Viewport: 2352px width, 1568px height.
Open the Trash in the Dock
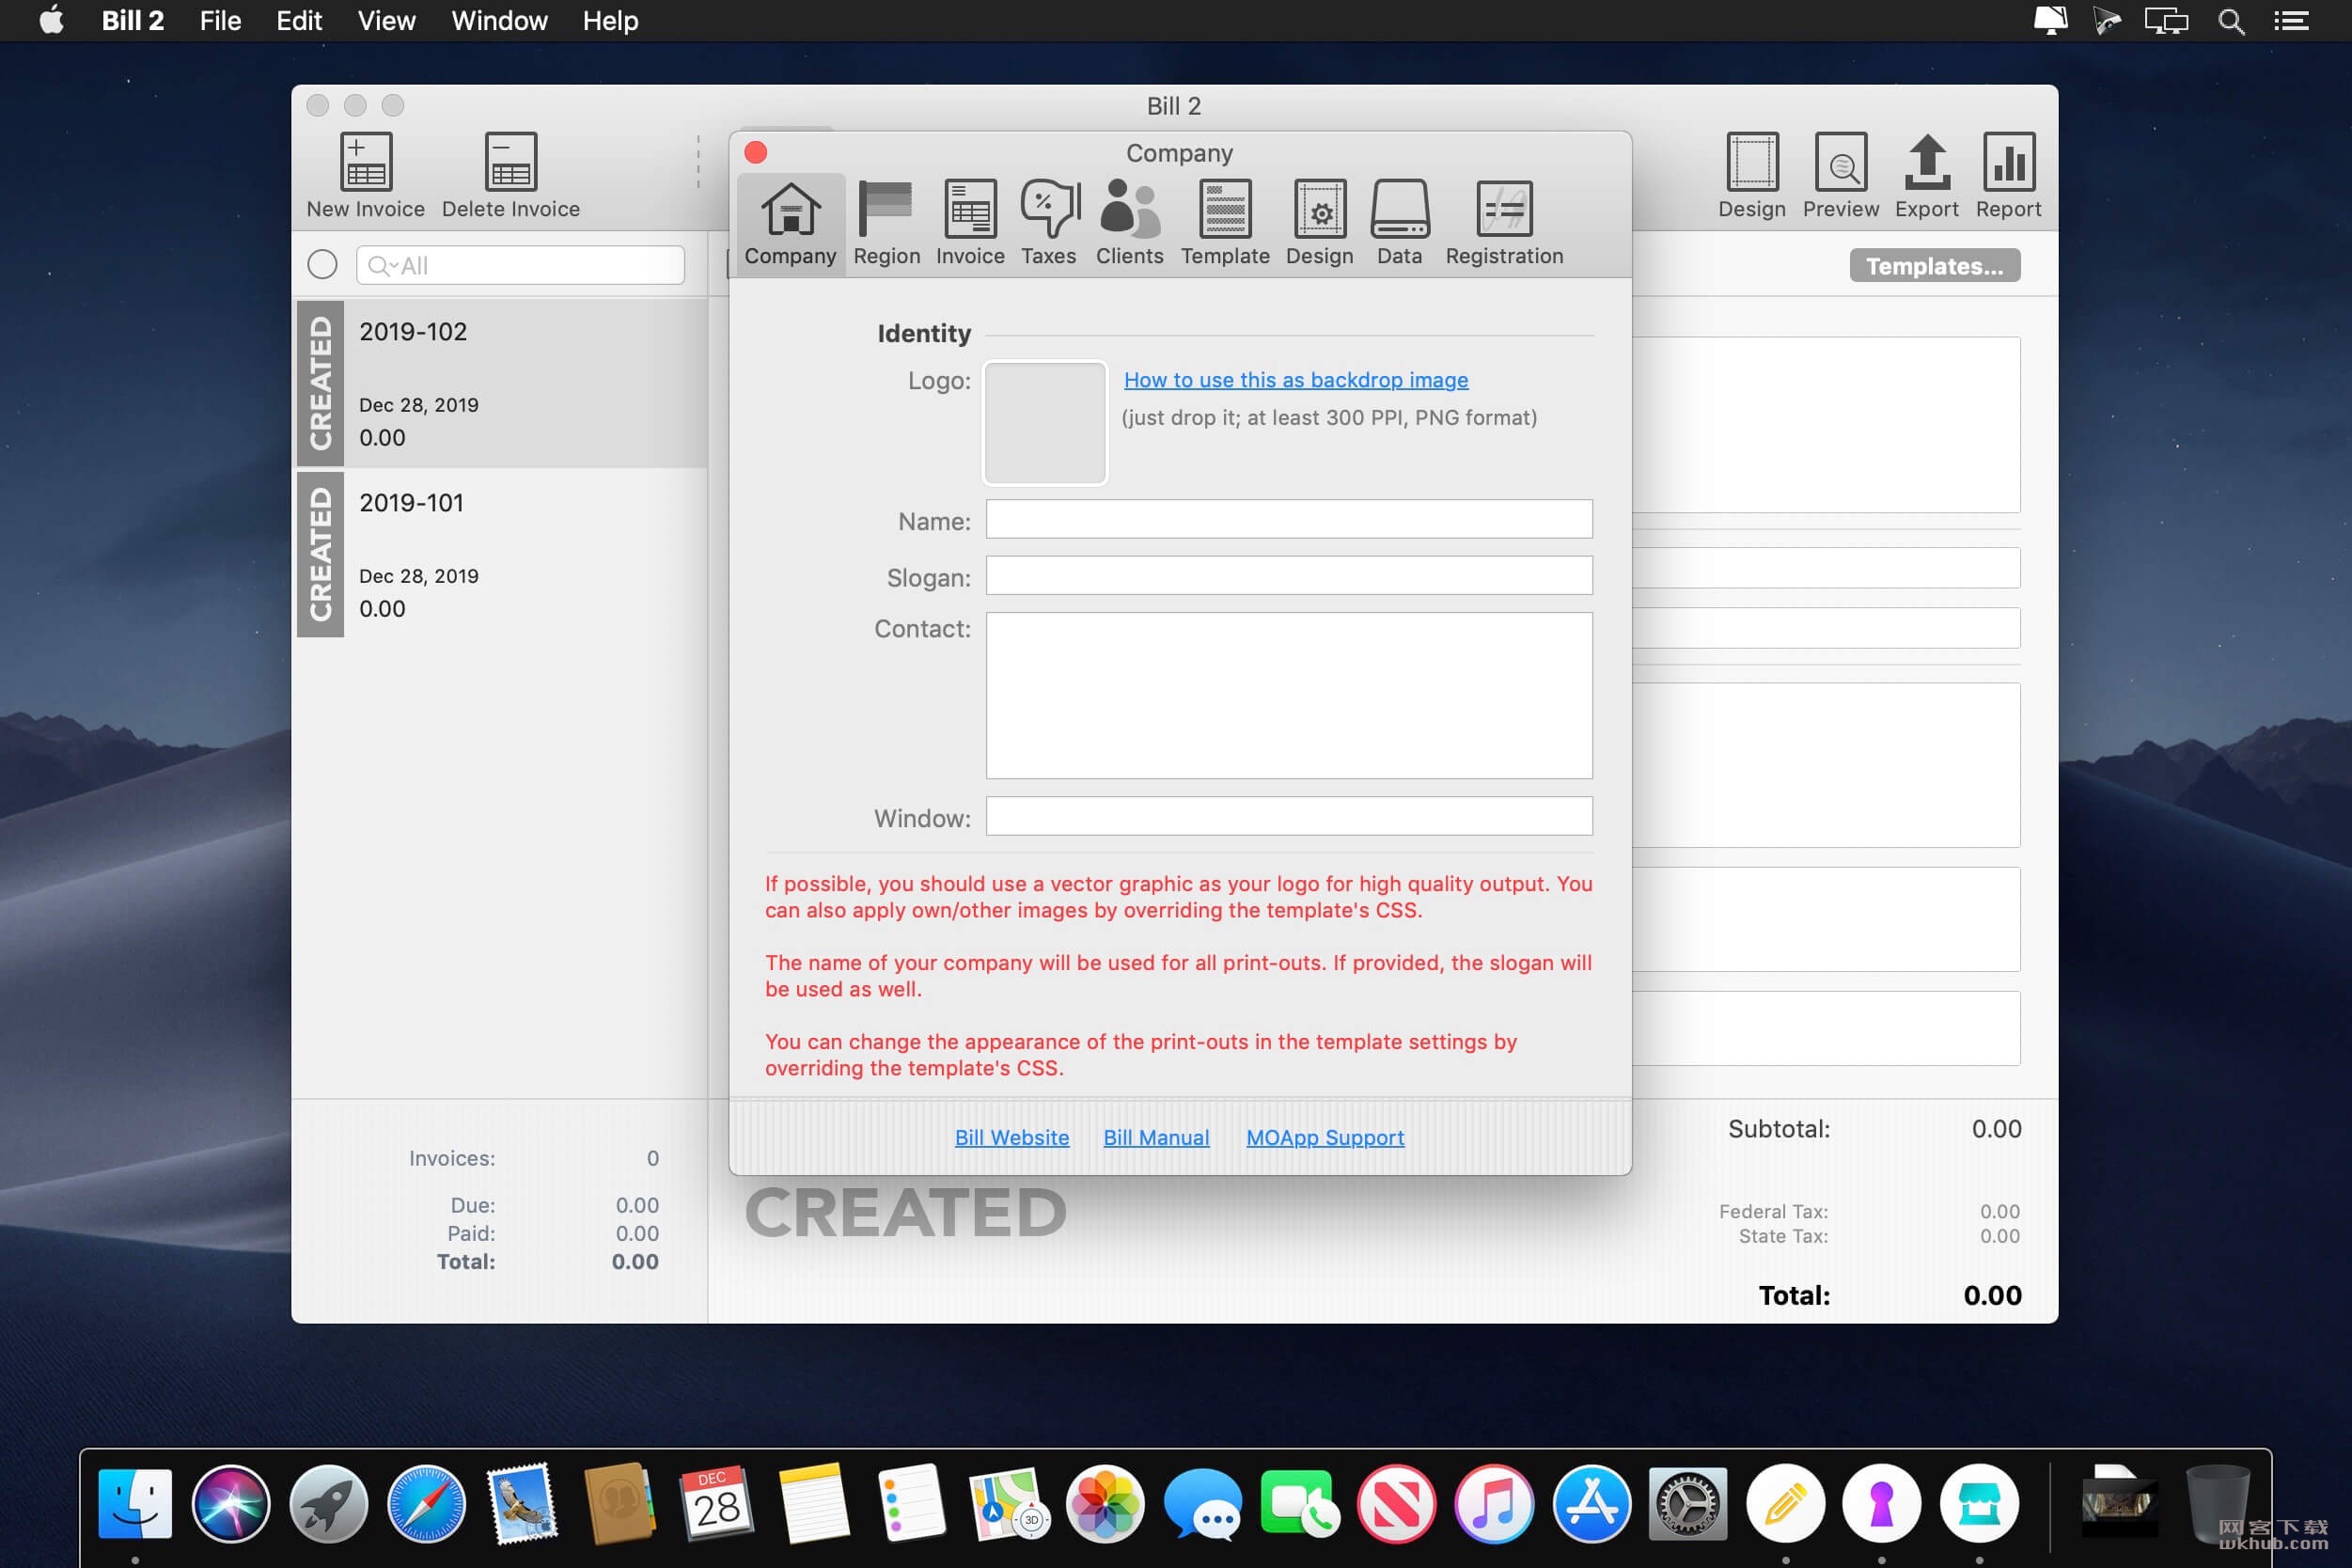[2217, 1503]
